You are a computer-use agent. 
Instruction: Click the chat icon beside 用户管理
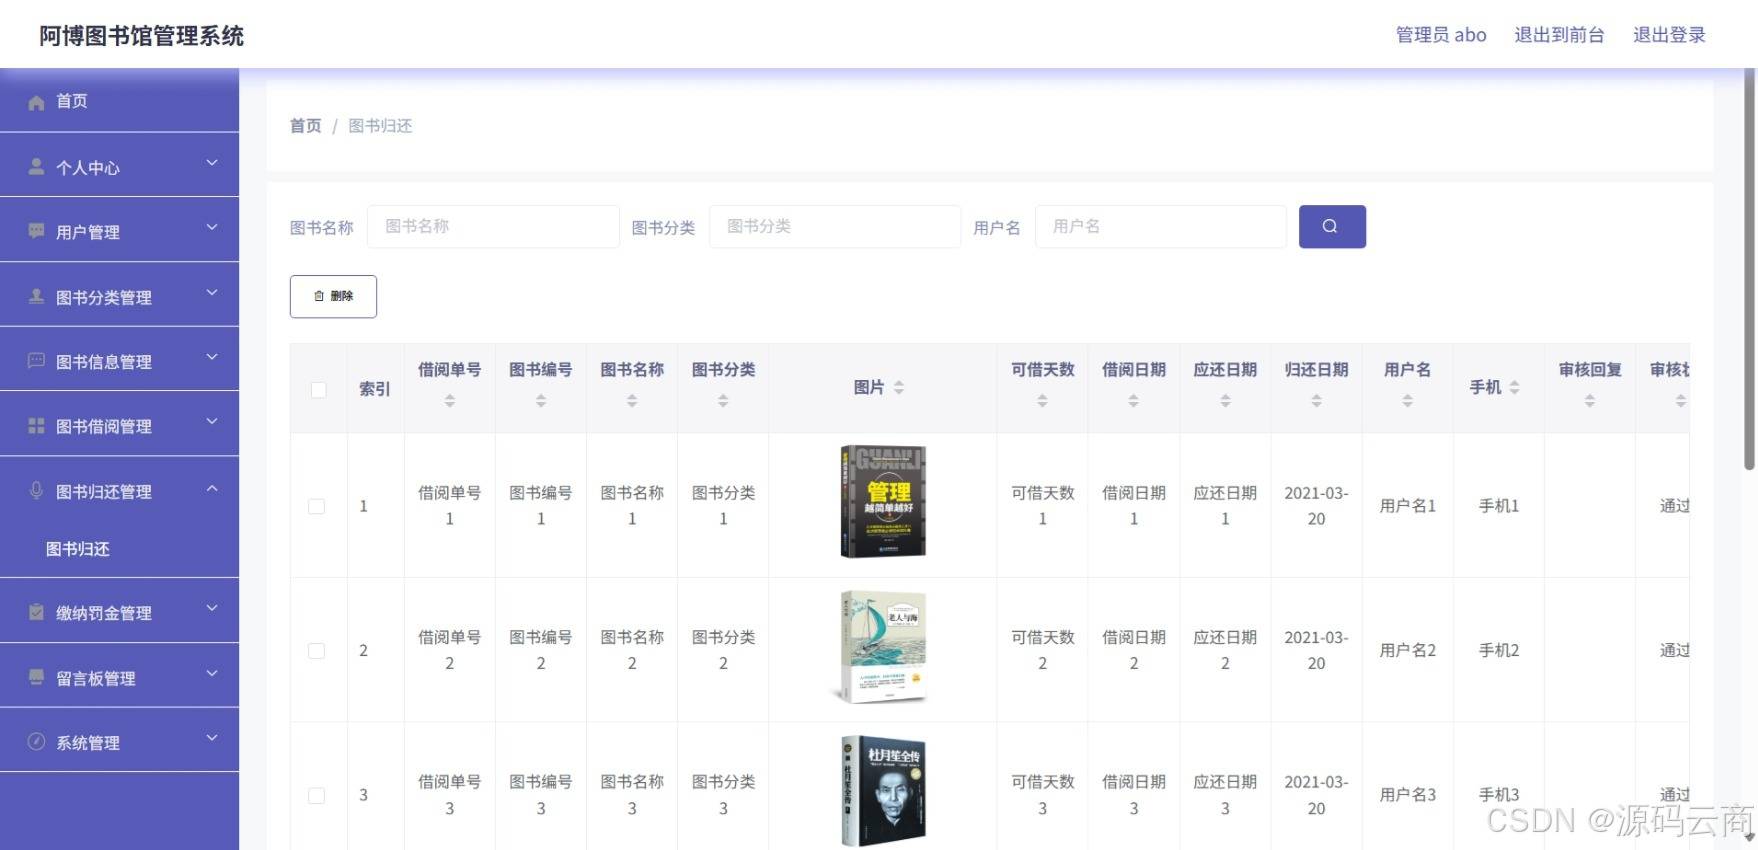(36, 231)
